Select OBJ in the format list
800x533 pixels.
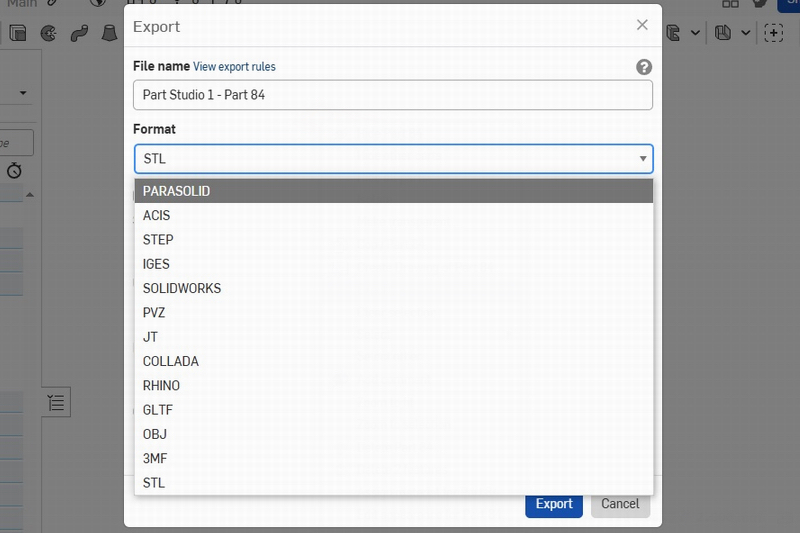coord(393,434)
